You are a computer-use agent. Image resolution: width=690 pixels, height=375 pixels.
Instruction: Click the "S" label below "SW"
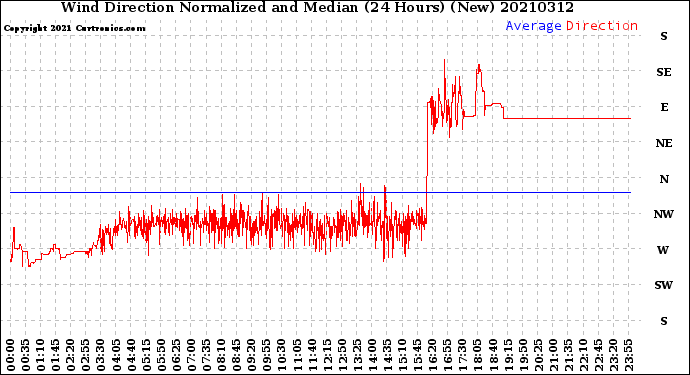[664, 321]
